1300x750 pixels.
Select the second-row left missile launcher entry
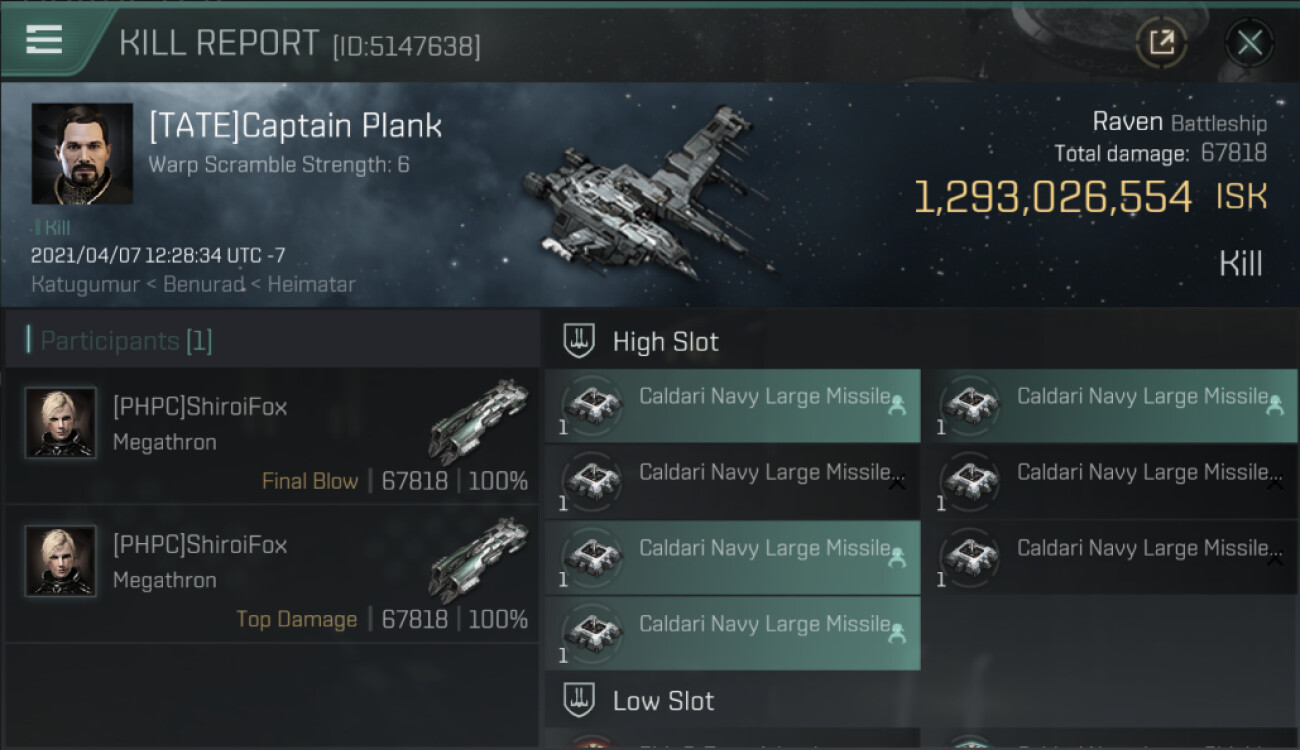point(732,481)
